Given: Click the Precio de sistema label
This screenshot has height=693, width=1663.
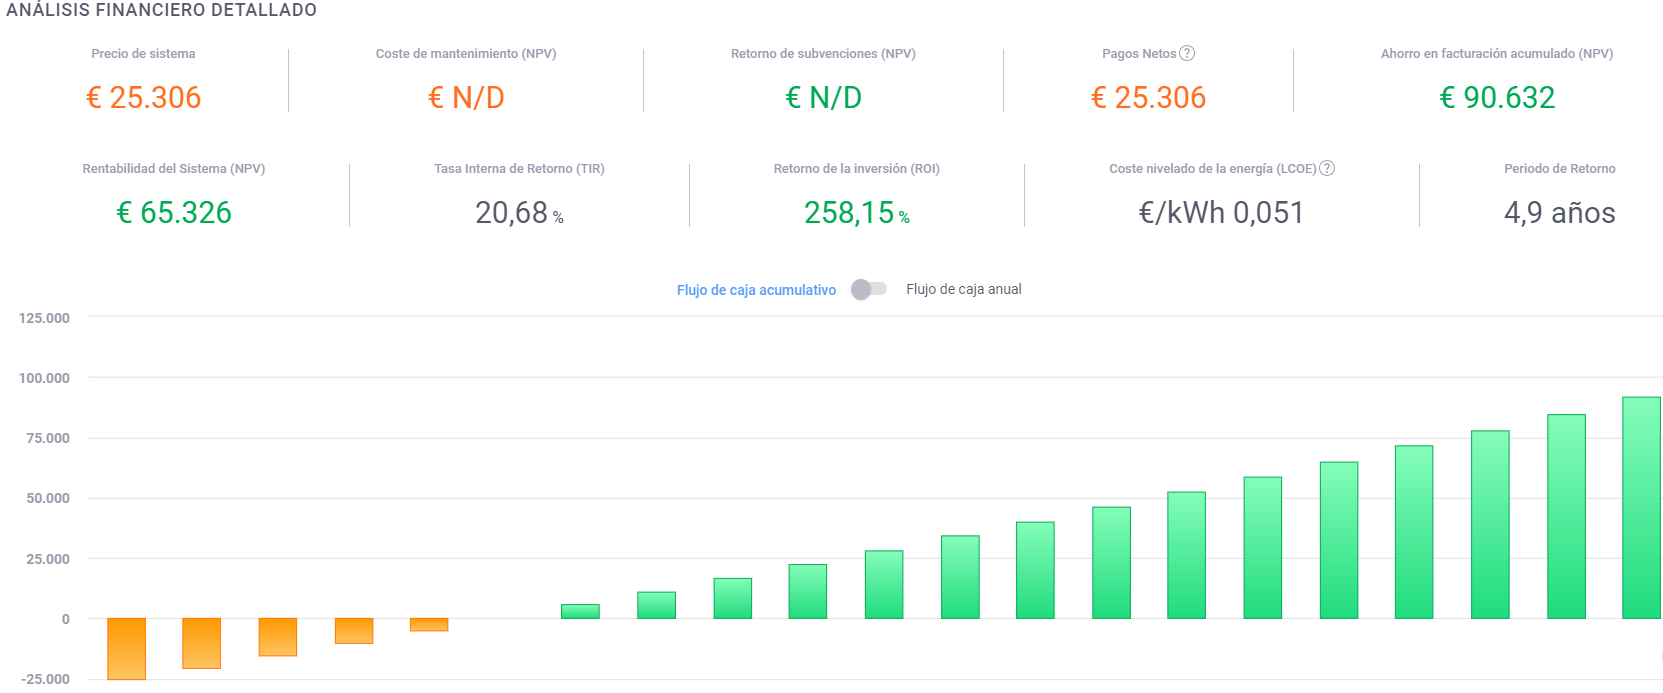Looking at the screenshot, I should (143, 54).
